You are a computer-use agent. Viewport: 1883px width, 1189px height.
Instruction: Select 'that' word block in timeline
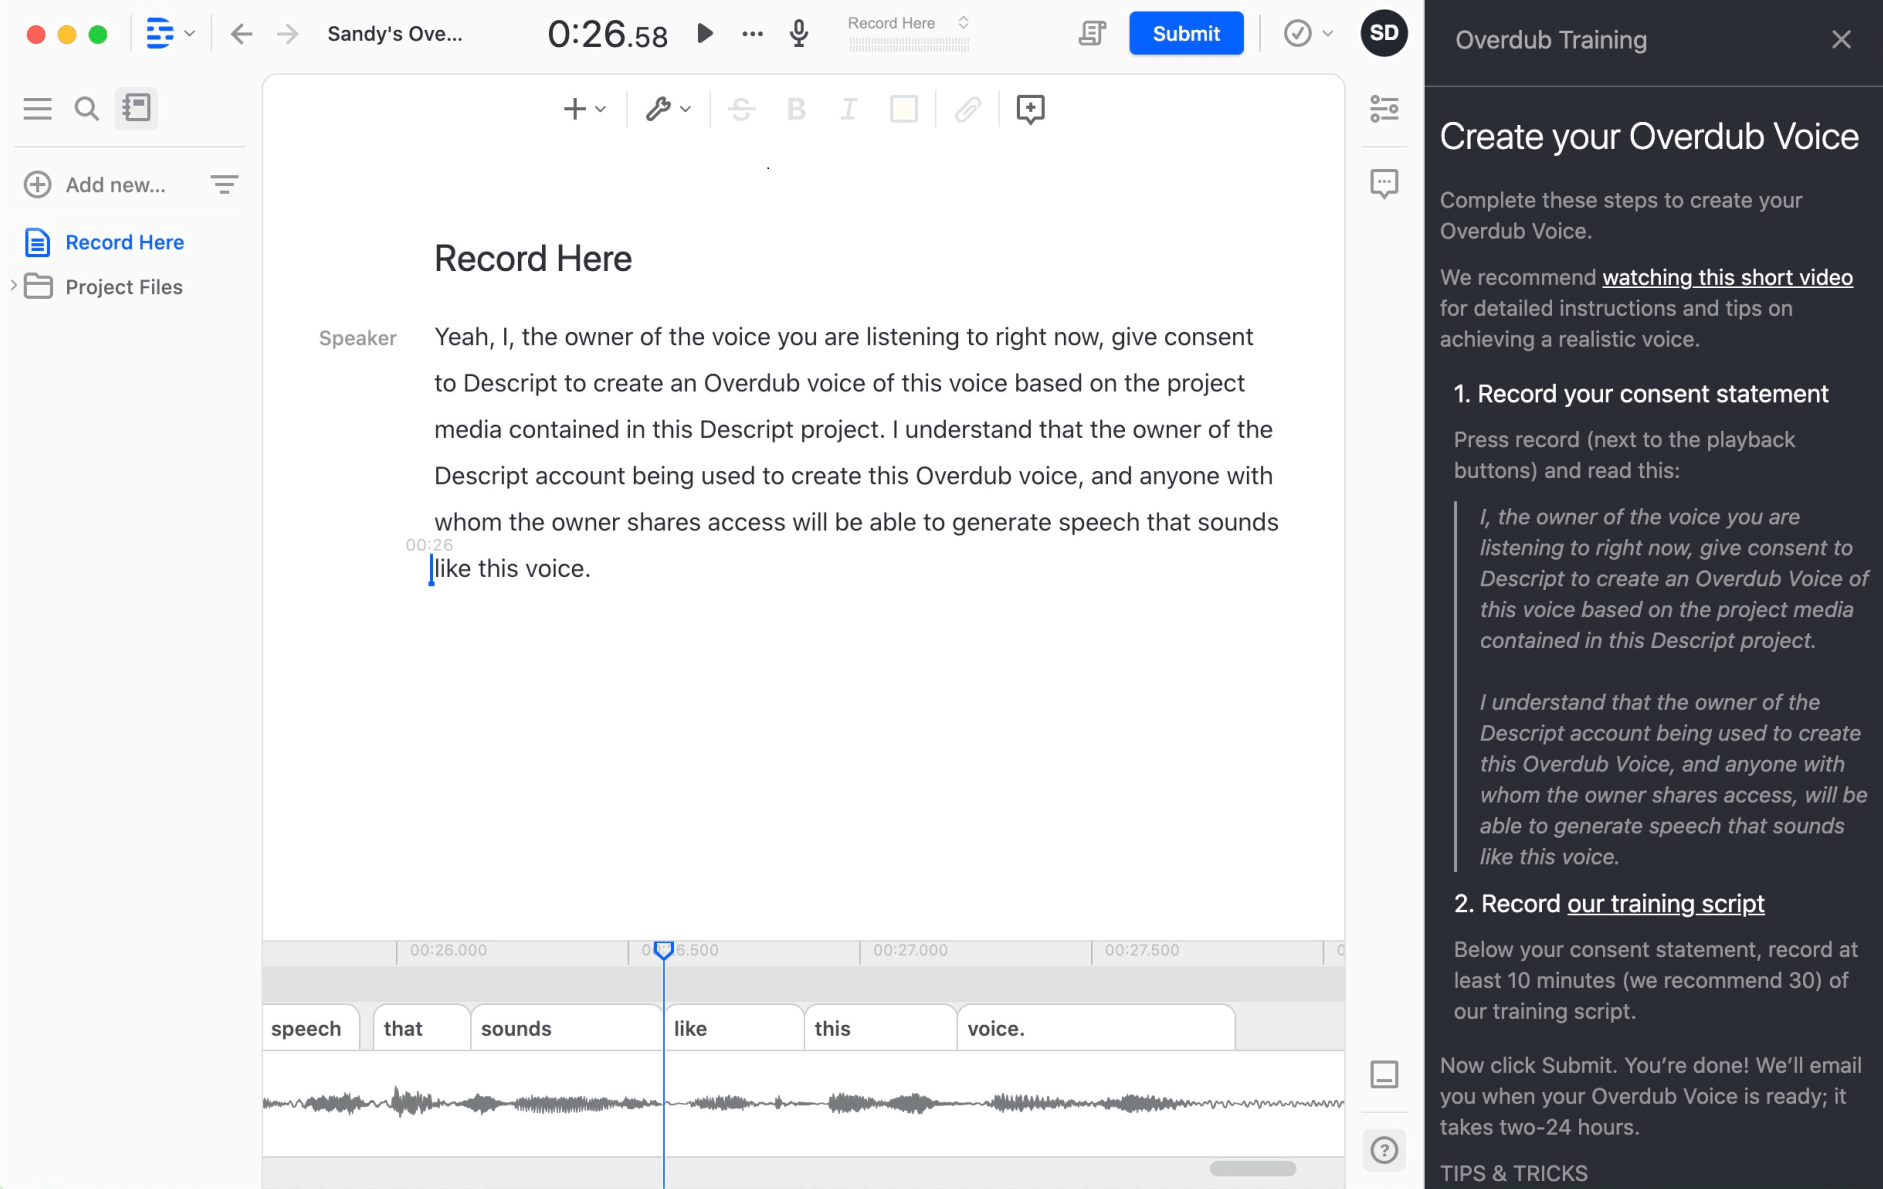[x=422, y=1028]
